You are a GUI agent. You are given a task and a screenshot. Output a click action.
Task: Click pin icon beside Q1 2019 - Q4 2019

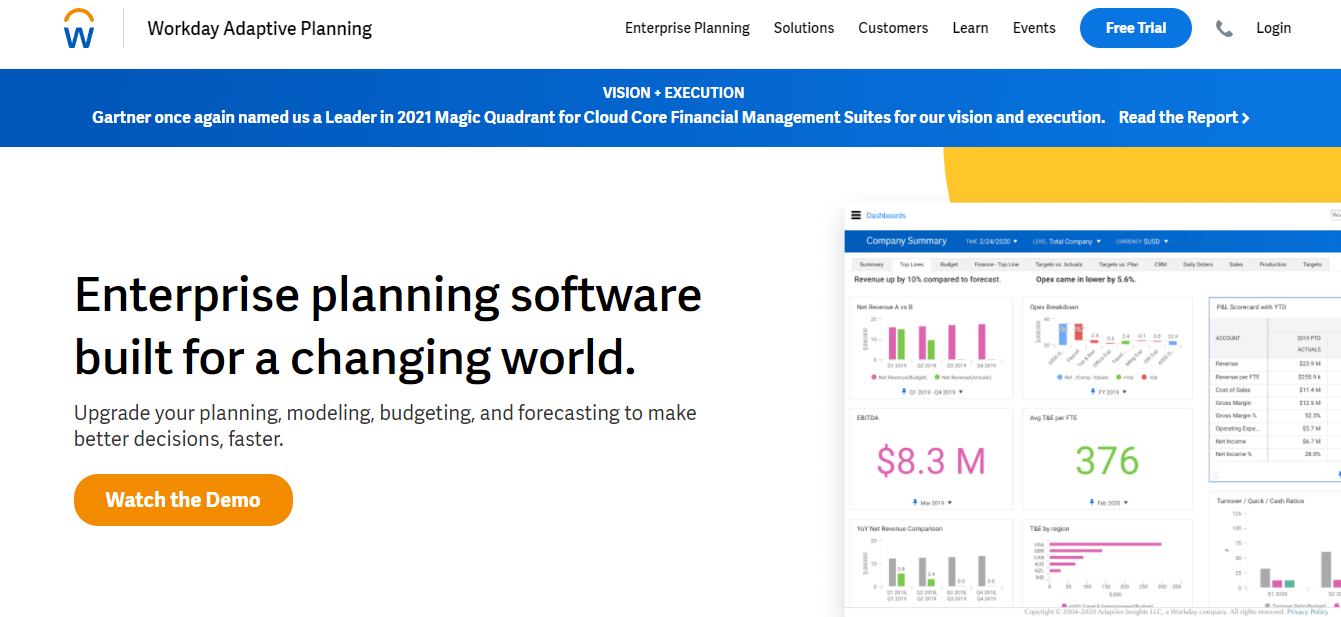pyautogui.click(x=904, y=392)
